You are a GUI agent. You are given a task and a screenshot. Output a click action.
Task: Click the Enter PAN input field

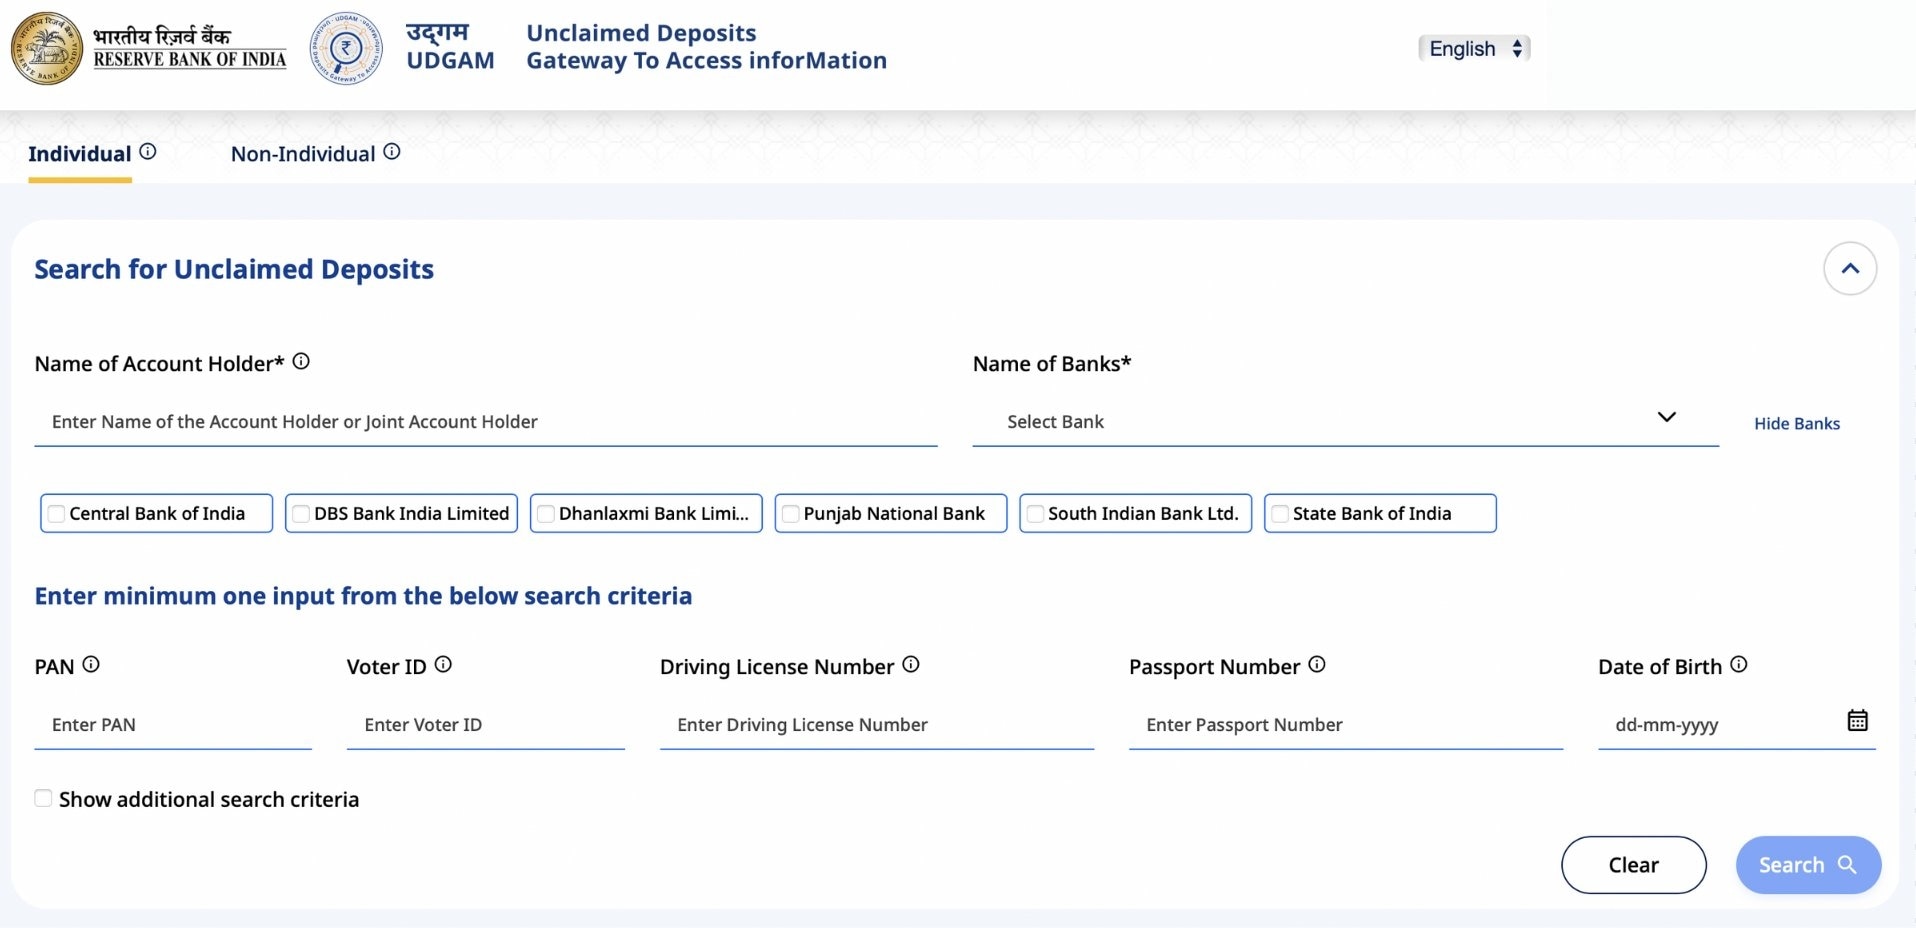(x=173, y=725)
